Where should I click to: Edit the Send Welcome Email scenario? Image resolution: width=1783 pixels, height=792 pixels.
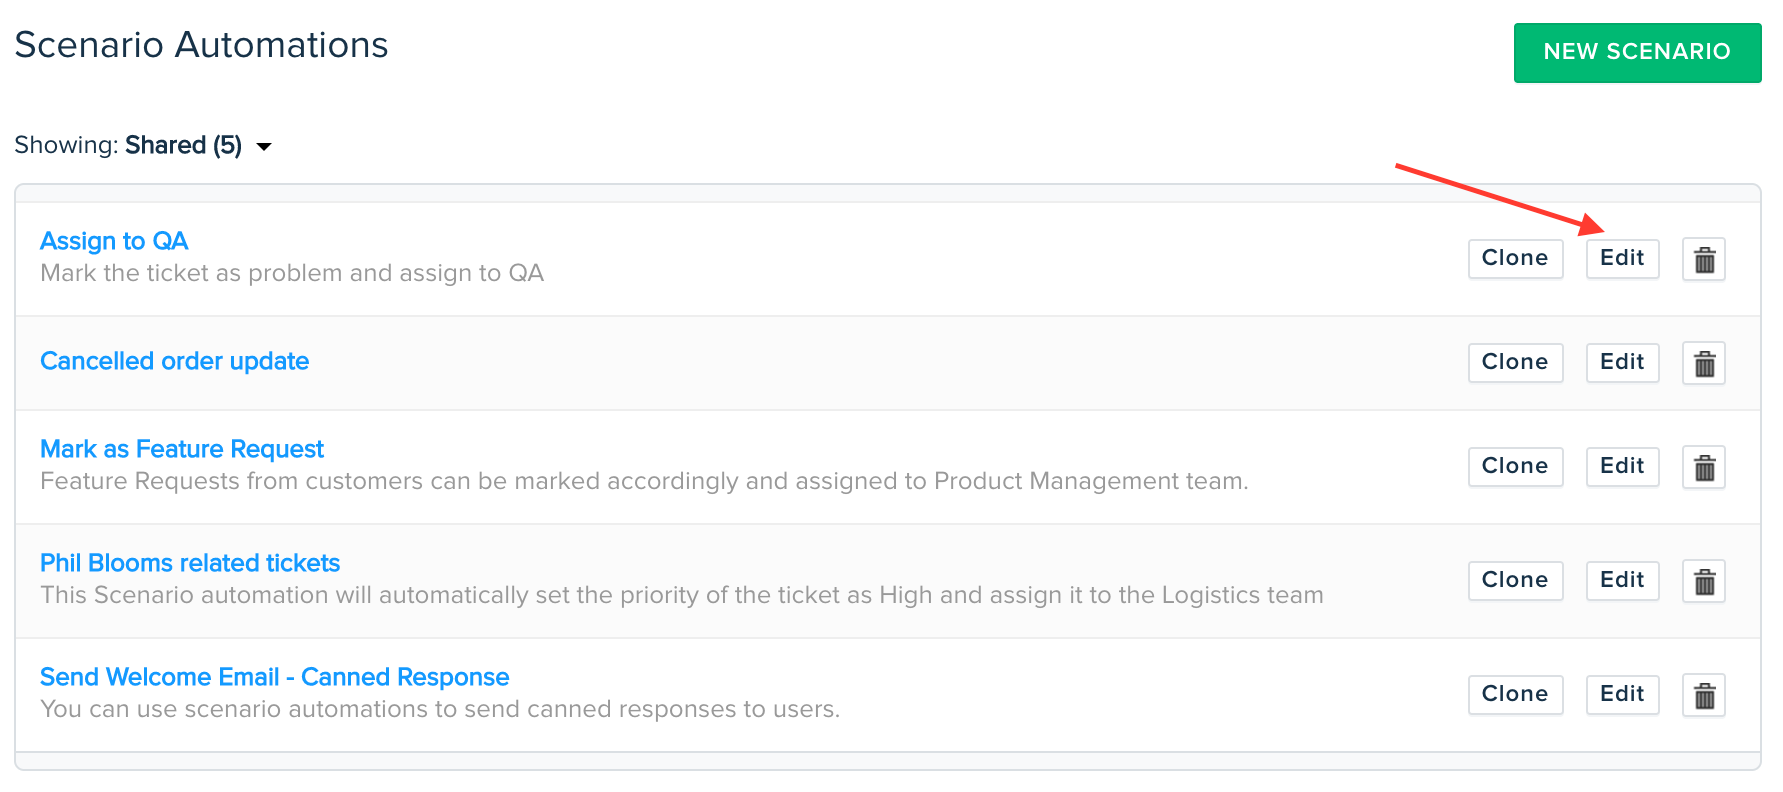(x=1622, y=694)
